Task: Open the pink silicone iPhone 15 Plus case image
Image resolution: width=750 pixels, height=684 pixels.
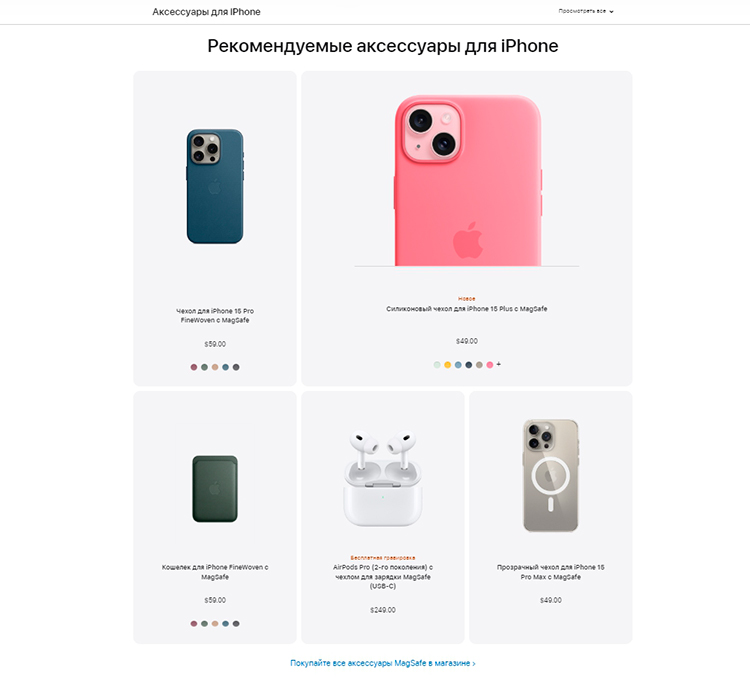Action: (x=467, y=180)
